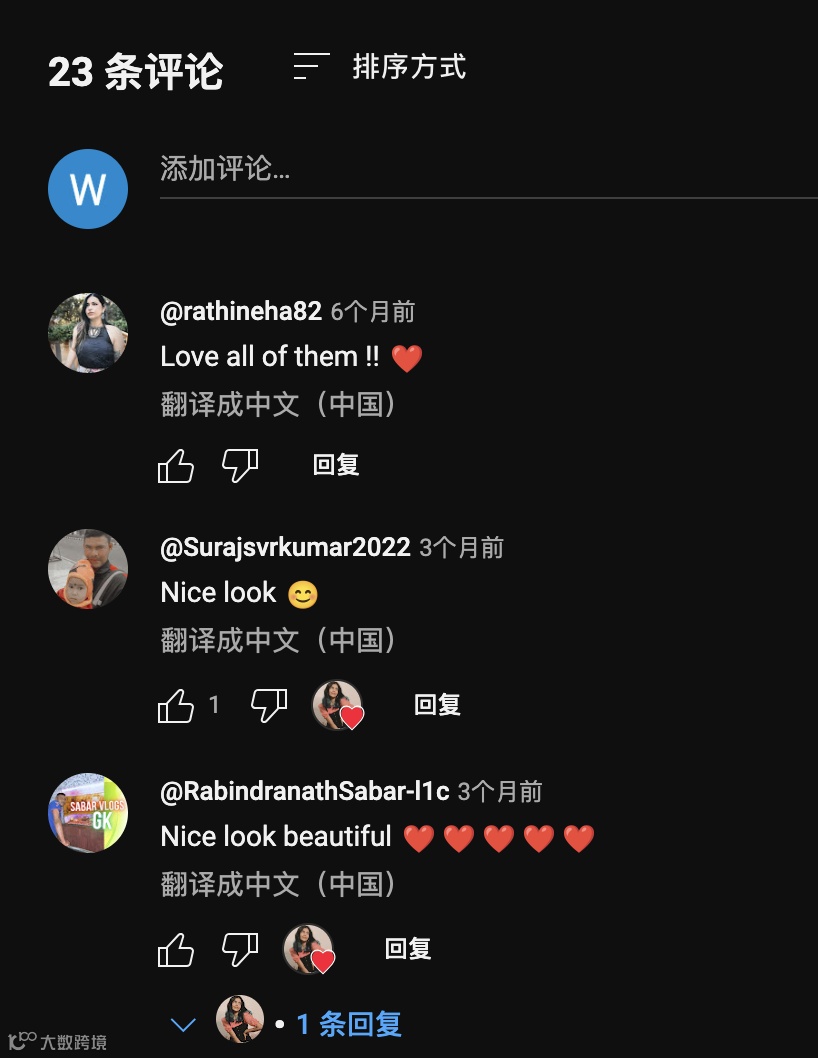
Task: Open the RabindranathSabar profile picture
Action: [88, 812]
